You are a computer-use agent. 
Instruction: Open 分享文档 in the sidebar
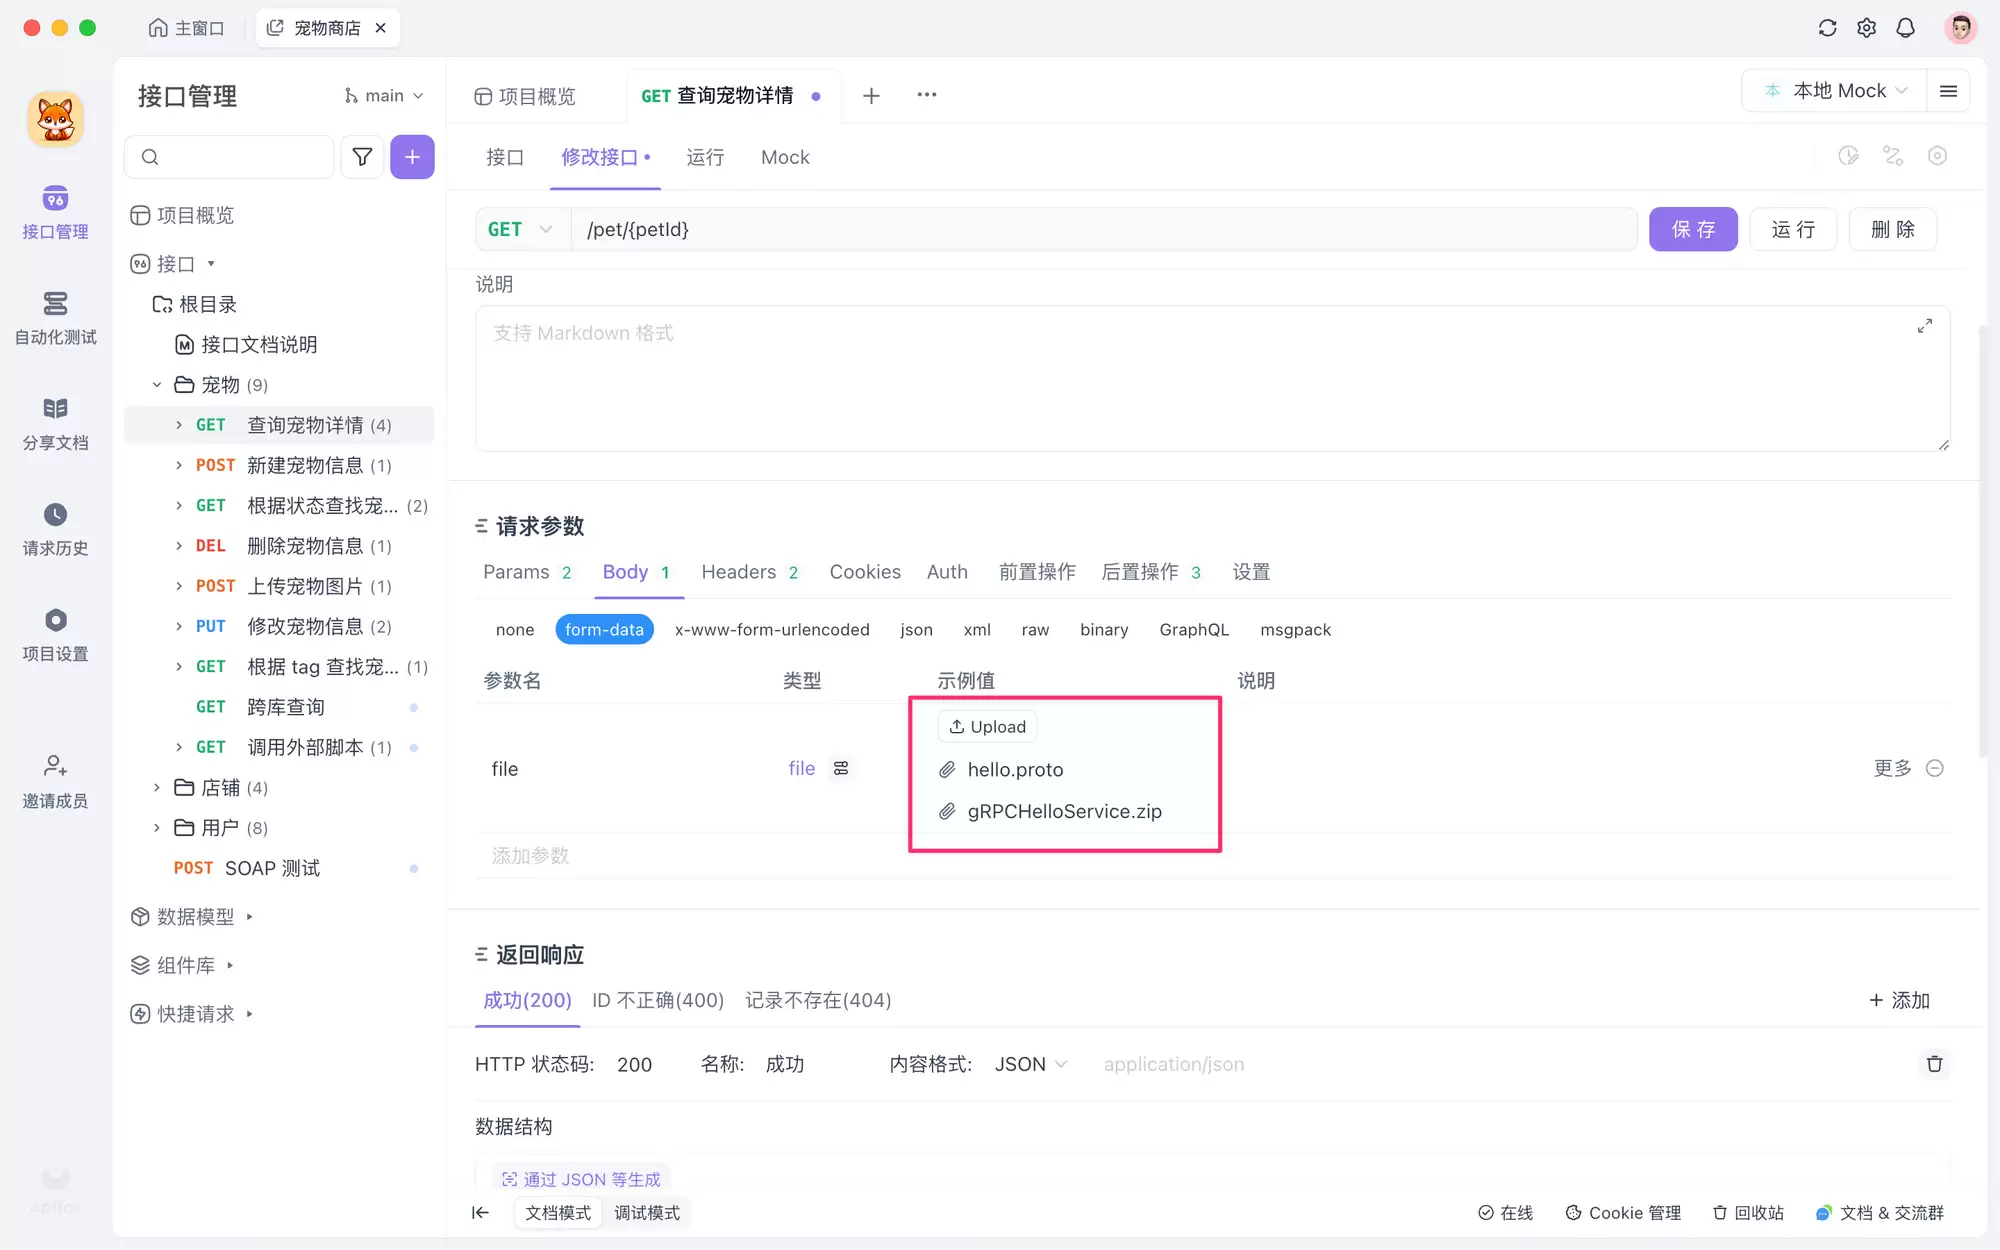[x=55, y=424]
